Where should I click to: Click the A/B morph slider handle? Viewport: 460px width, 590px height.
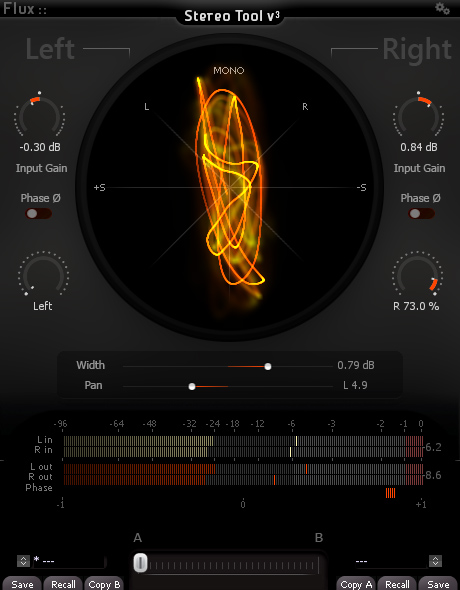[x=141, y=563]
